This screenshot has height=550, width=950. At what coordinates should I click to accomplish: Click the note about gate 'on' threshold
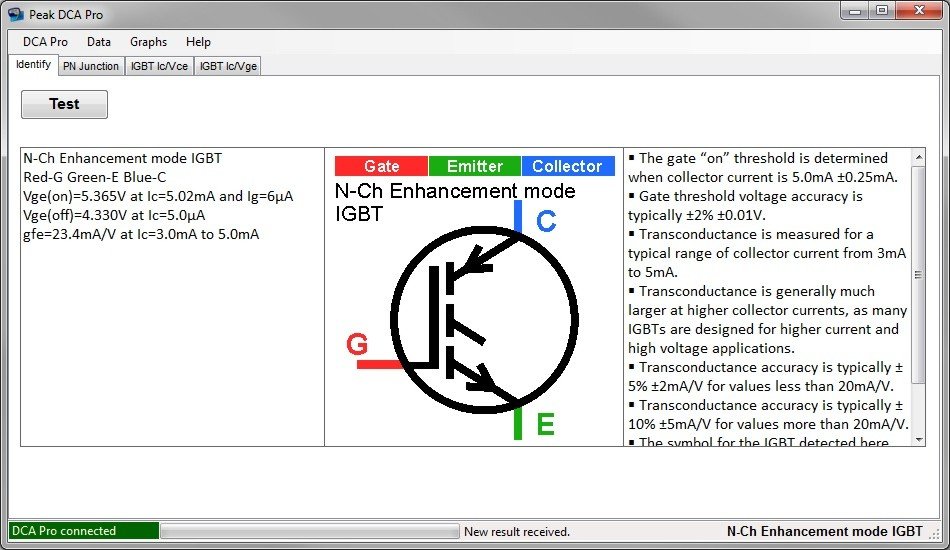763,168
